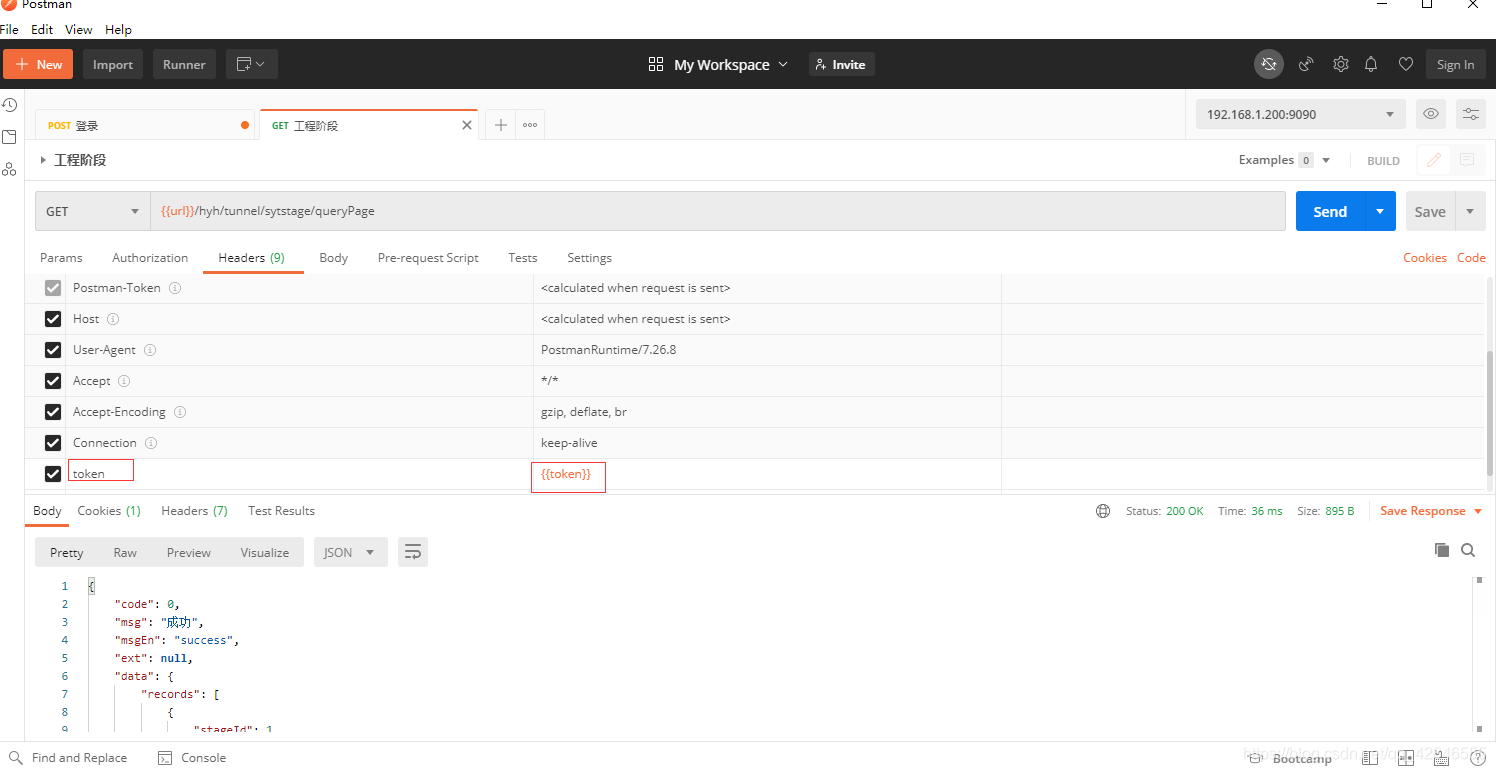Open the APIs sidebar icon
The image size is (1496, 772).
9,169
